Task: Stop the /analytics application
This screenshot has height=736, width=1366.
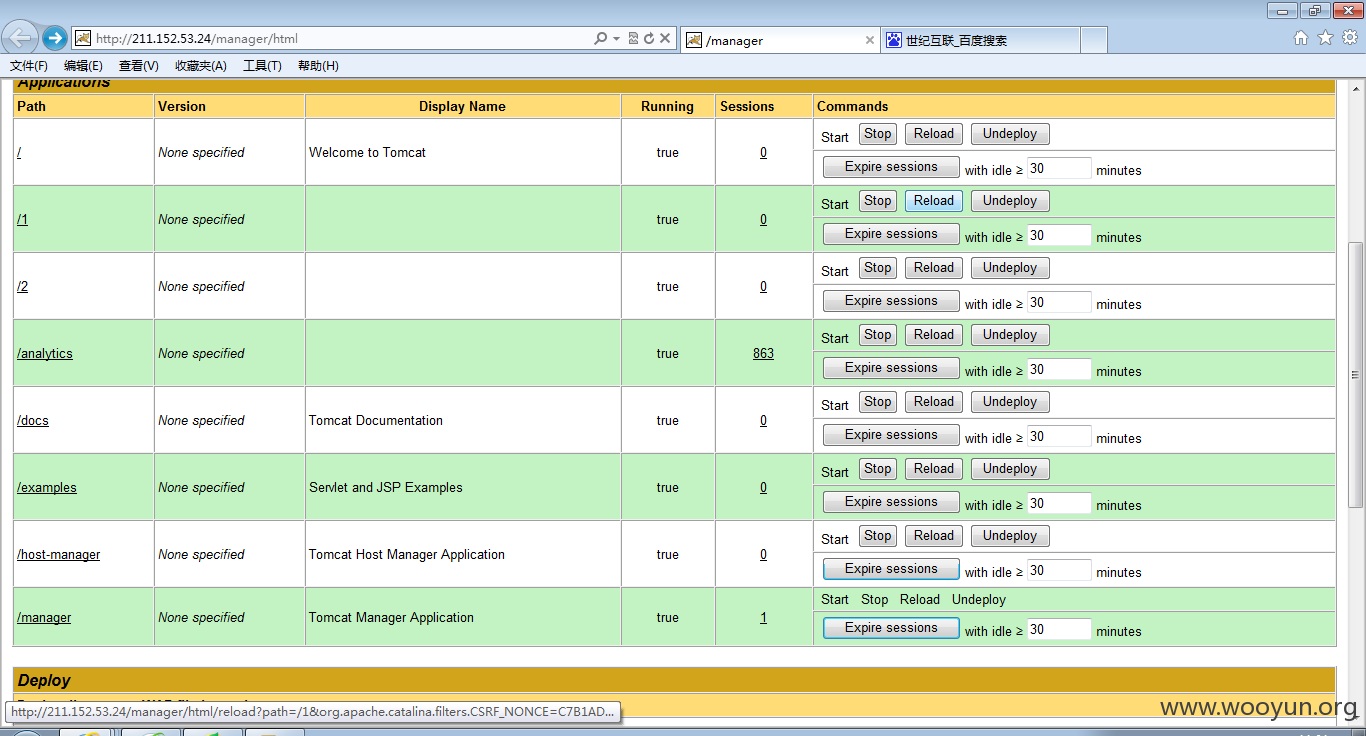Action: [878, 335]
